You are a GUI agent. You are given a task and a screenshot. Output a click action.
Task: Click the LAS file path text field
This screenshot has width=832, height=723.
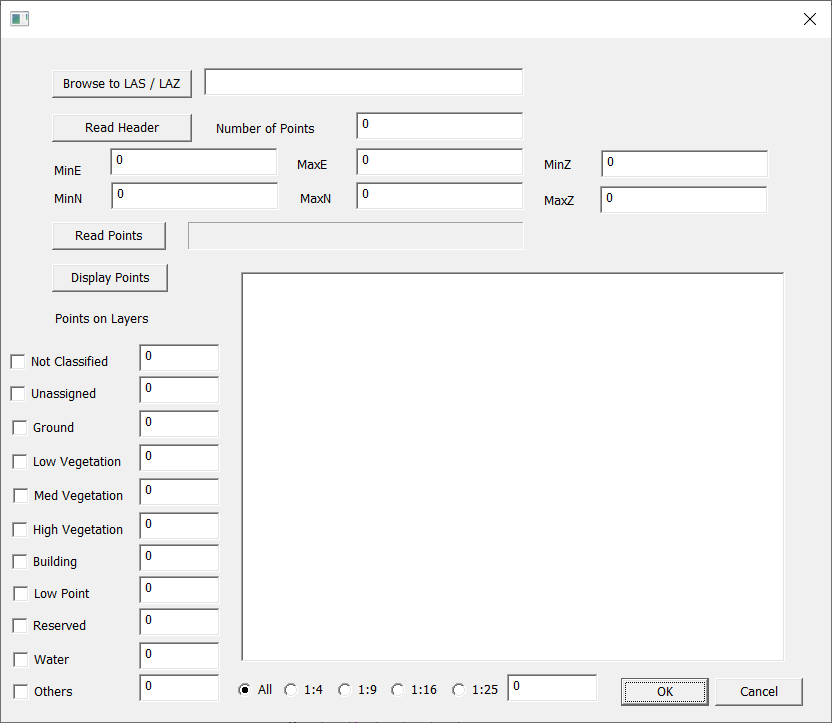tap(363, 82)
